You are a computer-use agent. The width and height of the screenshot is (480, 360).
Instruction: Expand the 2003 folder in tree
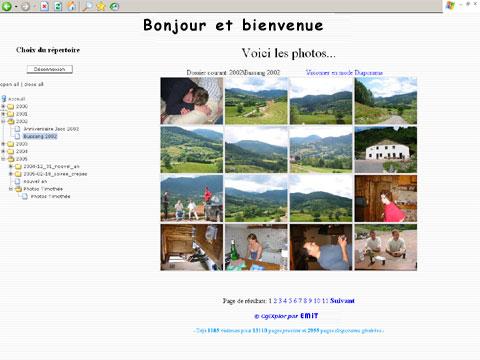[x=3, y=144]
